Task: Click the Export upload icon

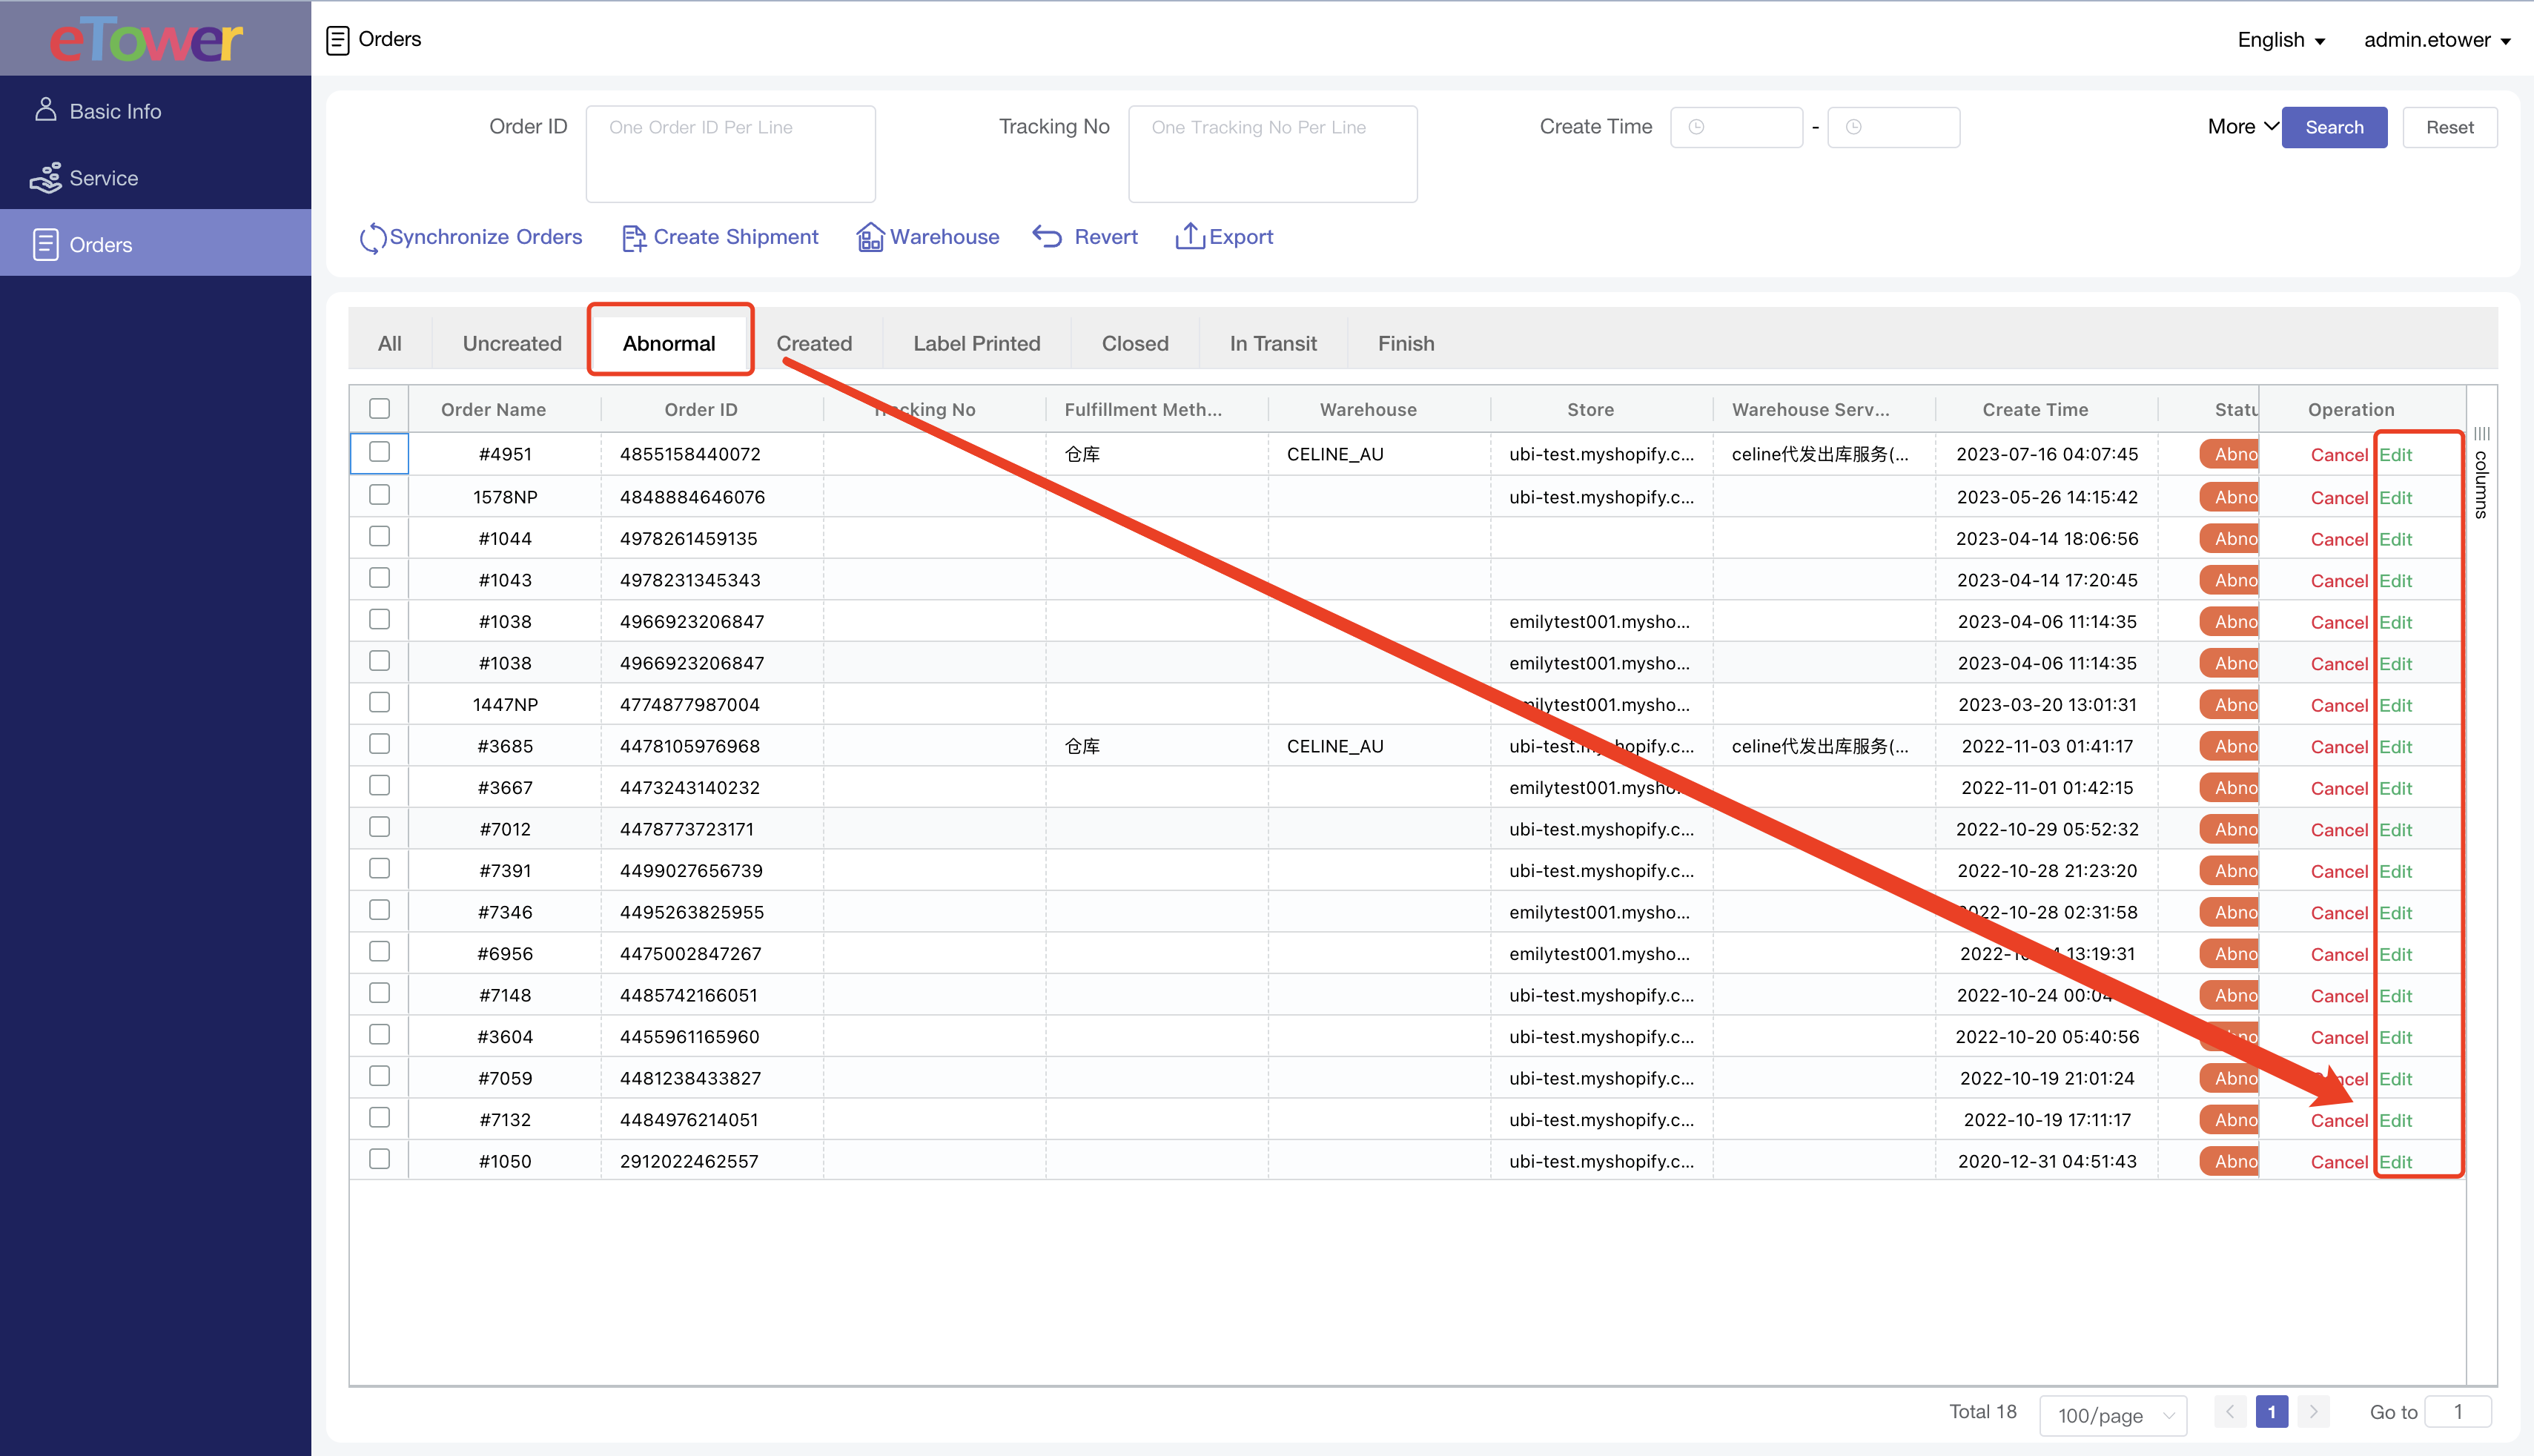Action: pyautogui.click(x=1189, y=236)
